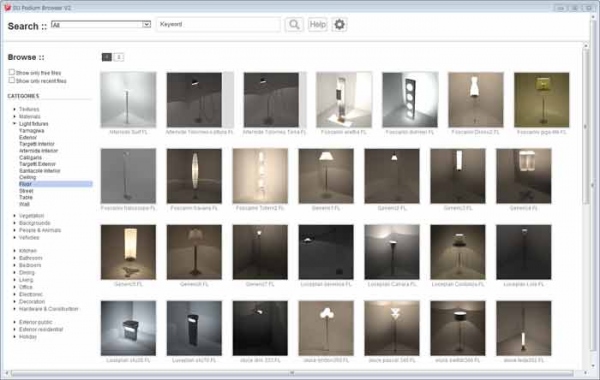
Task: Enable Show only recent files checkbox
Action: [x=12, y=80]
